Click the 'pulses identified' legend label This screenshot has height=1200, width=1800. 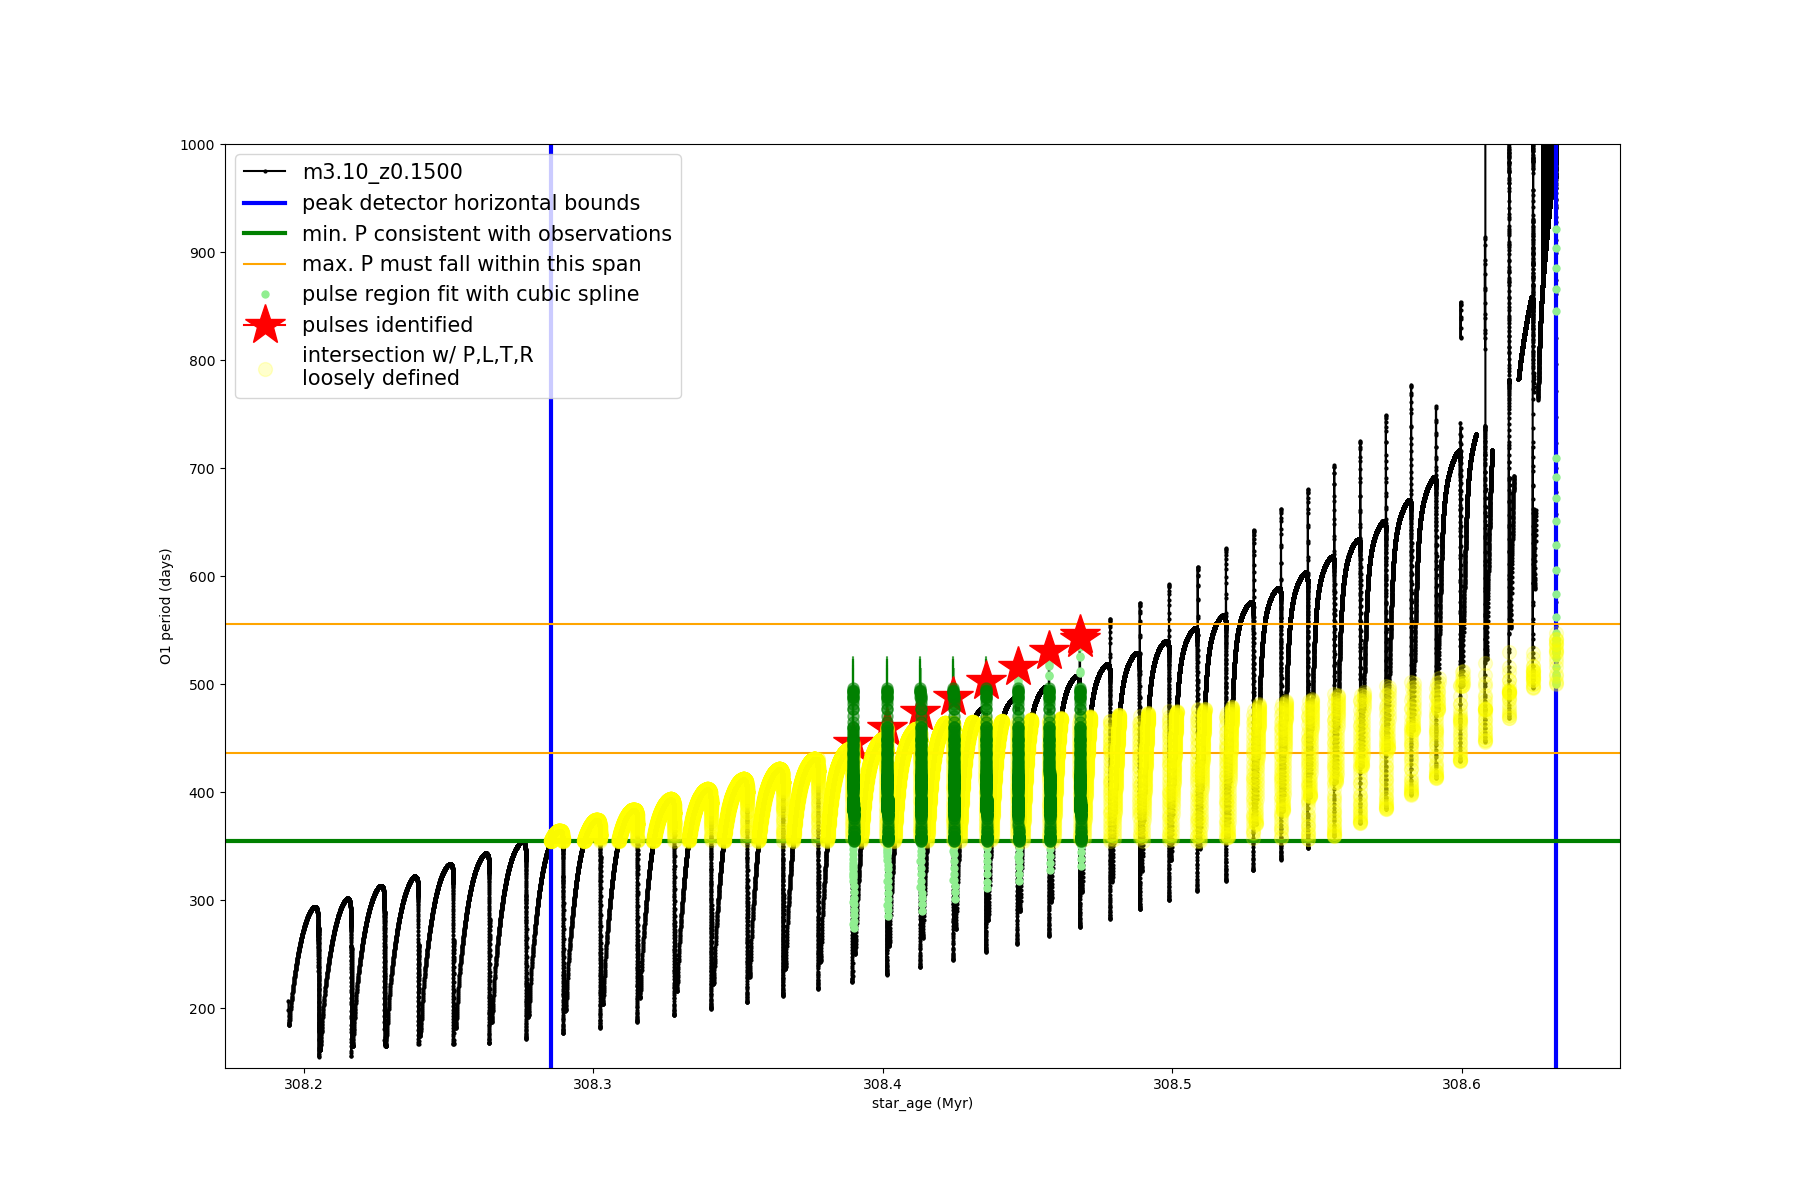click(387, 325)
